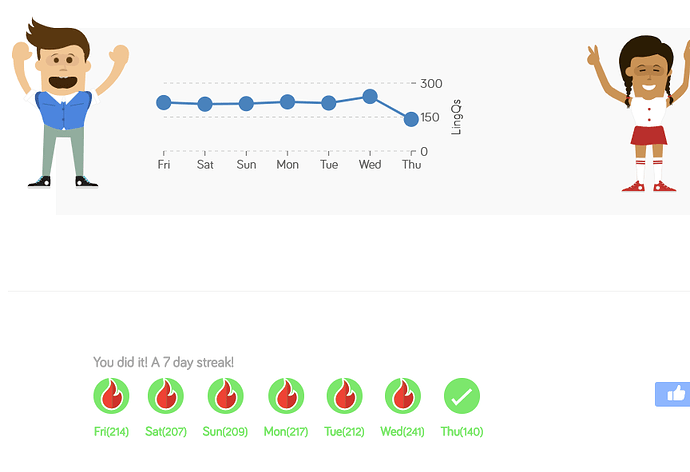Select the Mon data point on the chart
The width and height of the screenshot is (690, 472).
(x=287, y=102)
